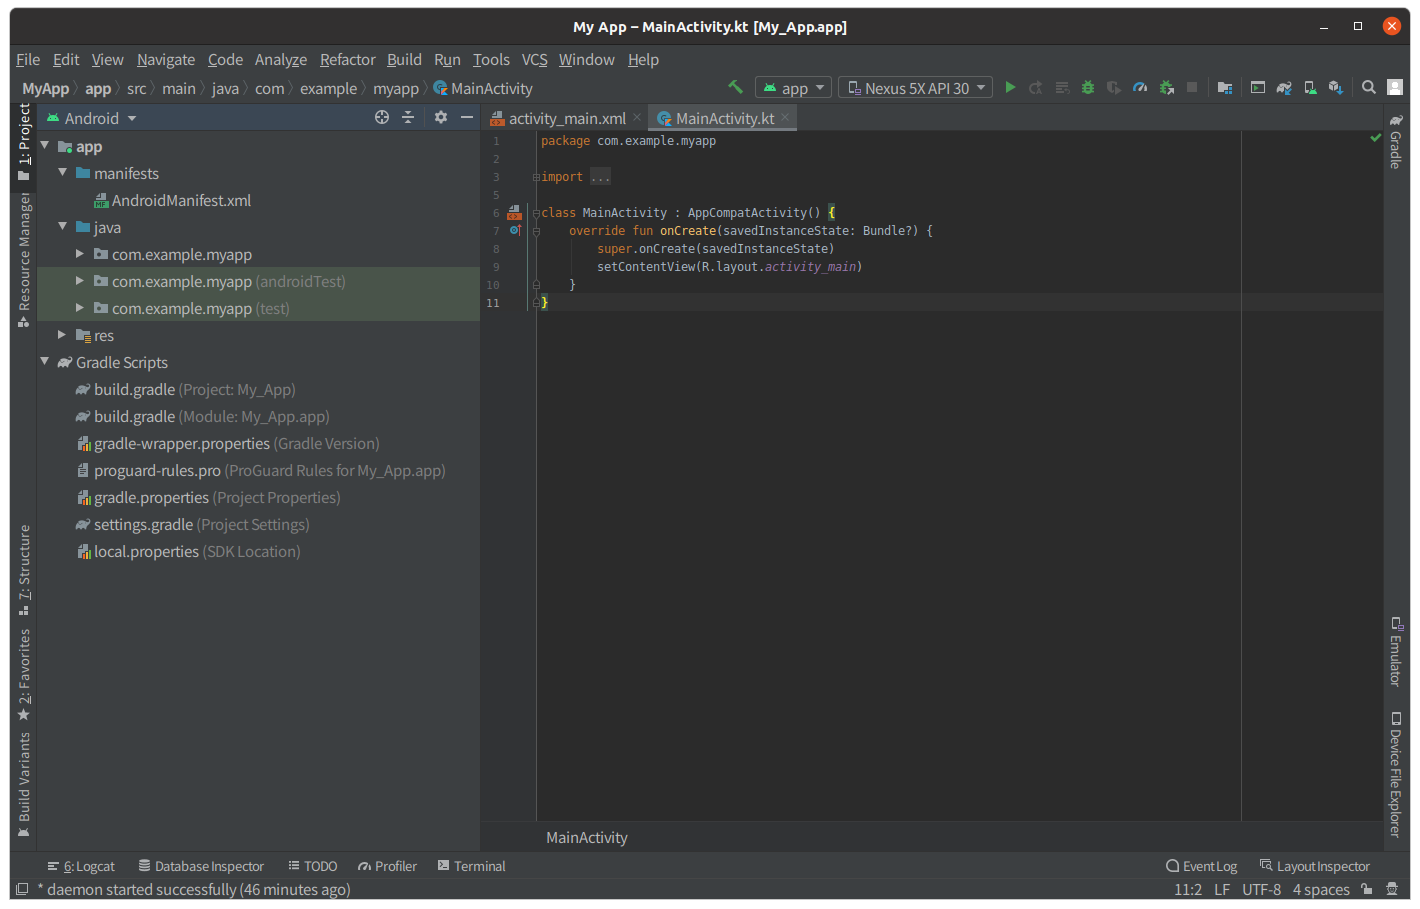Open the Logcat tool window
Screen dimensions: 1420x909
point(81,866)
